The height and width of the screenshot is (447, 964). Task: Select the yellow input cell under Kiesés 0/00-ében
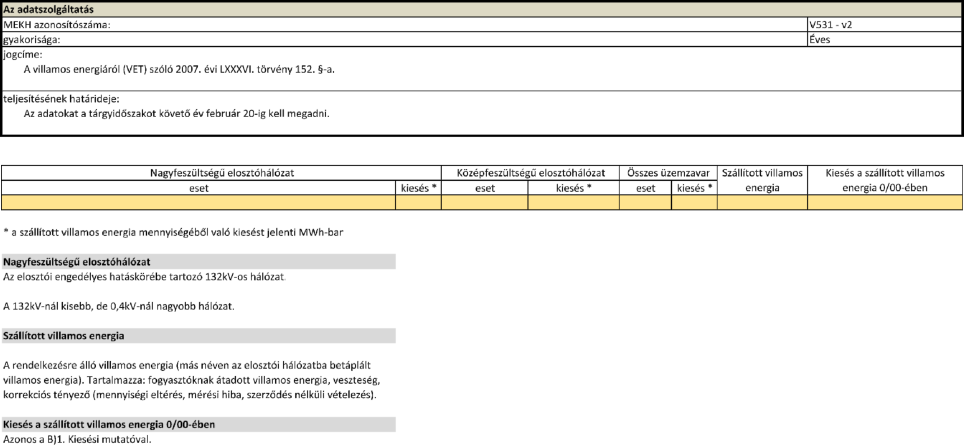tap(885, 203)
